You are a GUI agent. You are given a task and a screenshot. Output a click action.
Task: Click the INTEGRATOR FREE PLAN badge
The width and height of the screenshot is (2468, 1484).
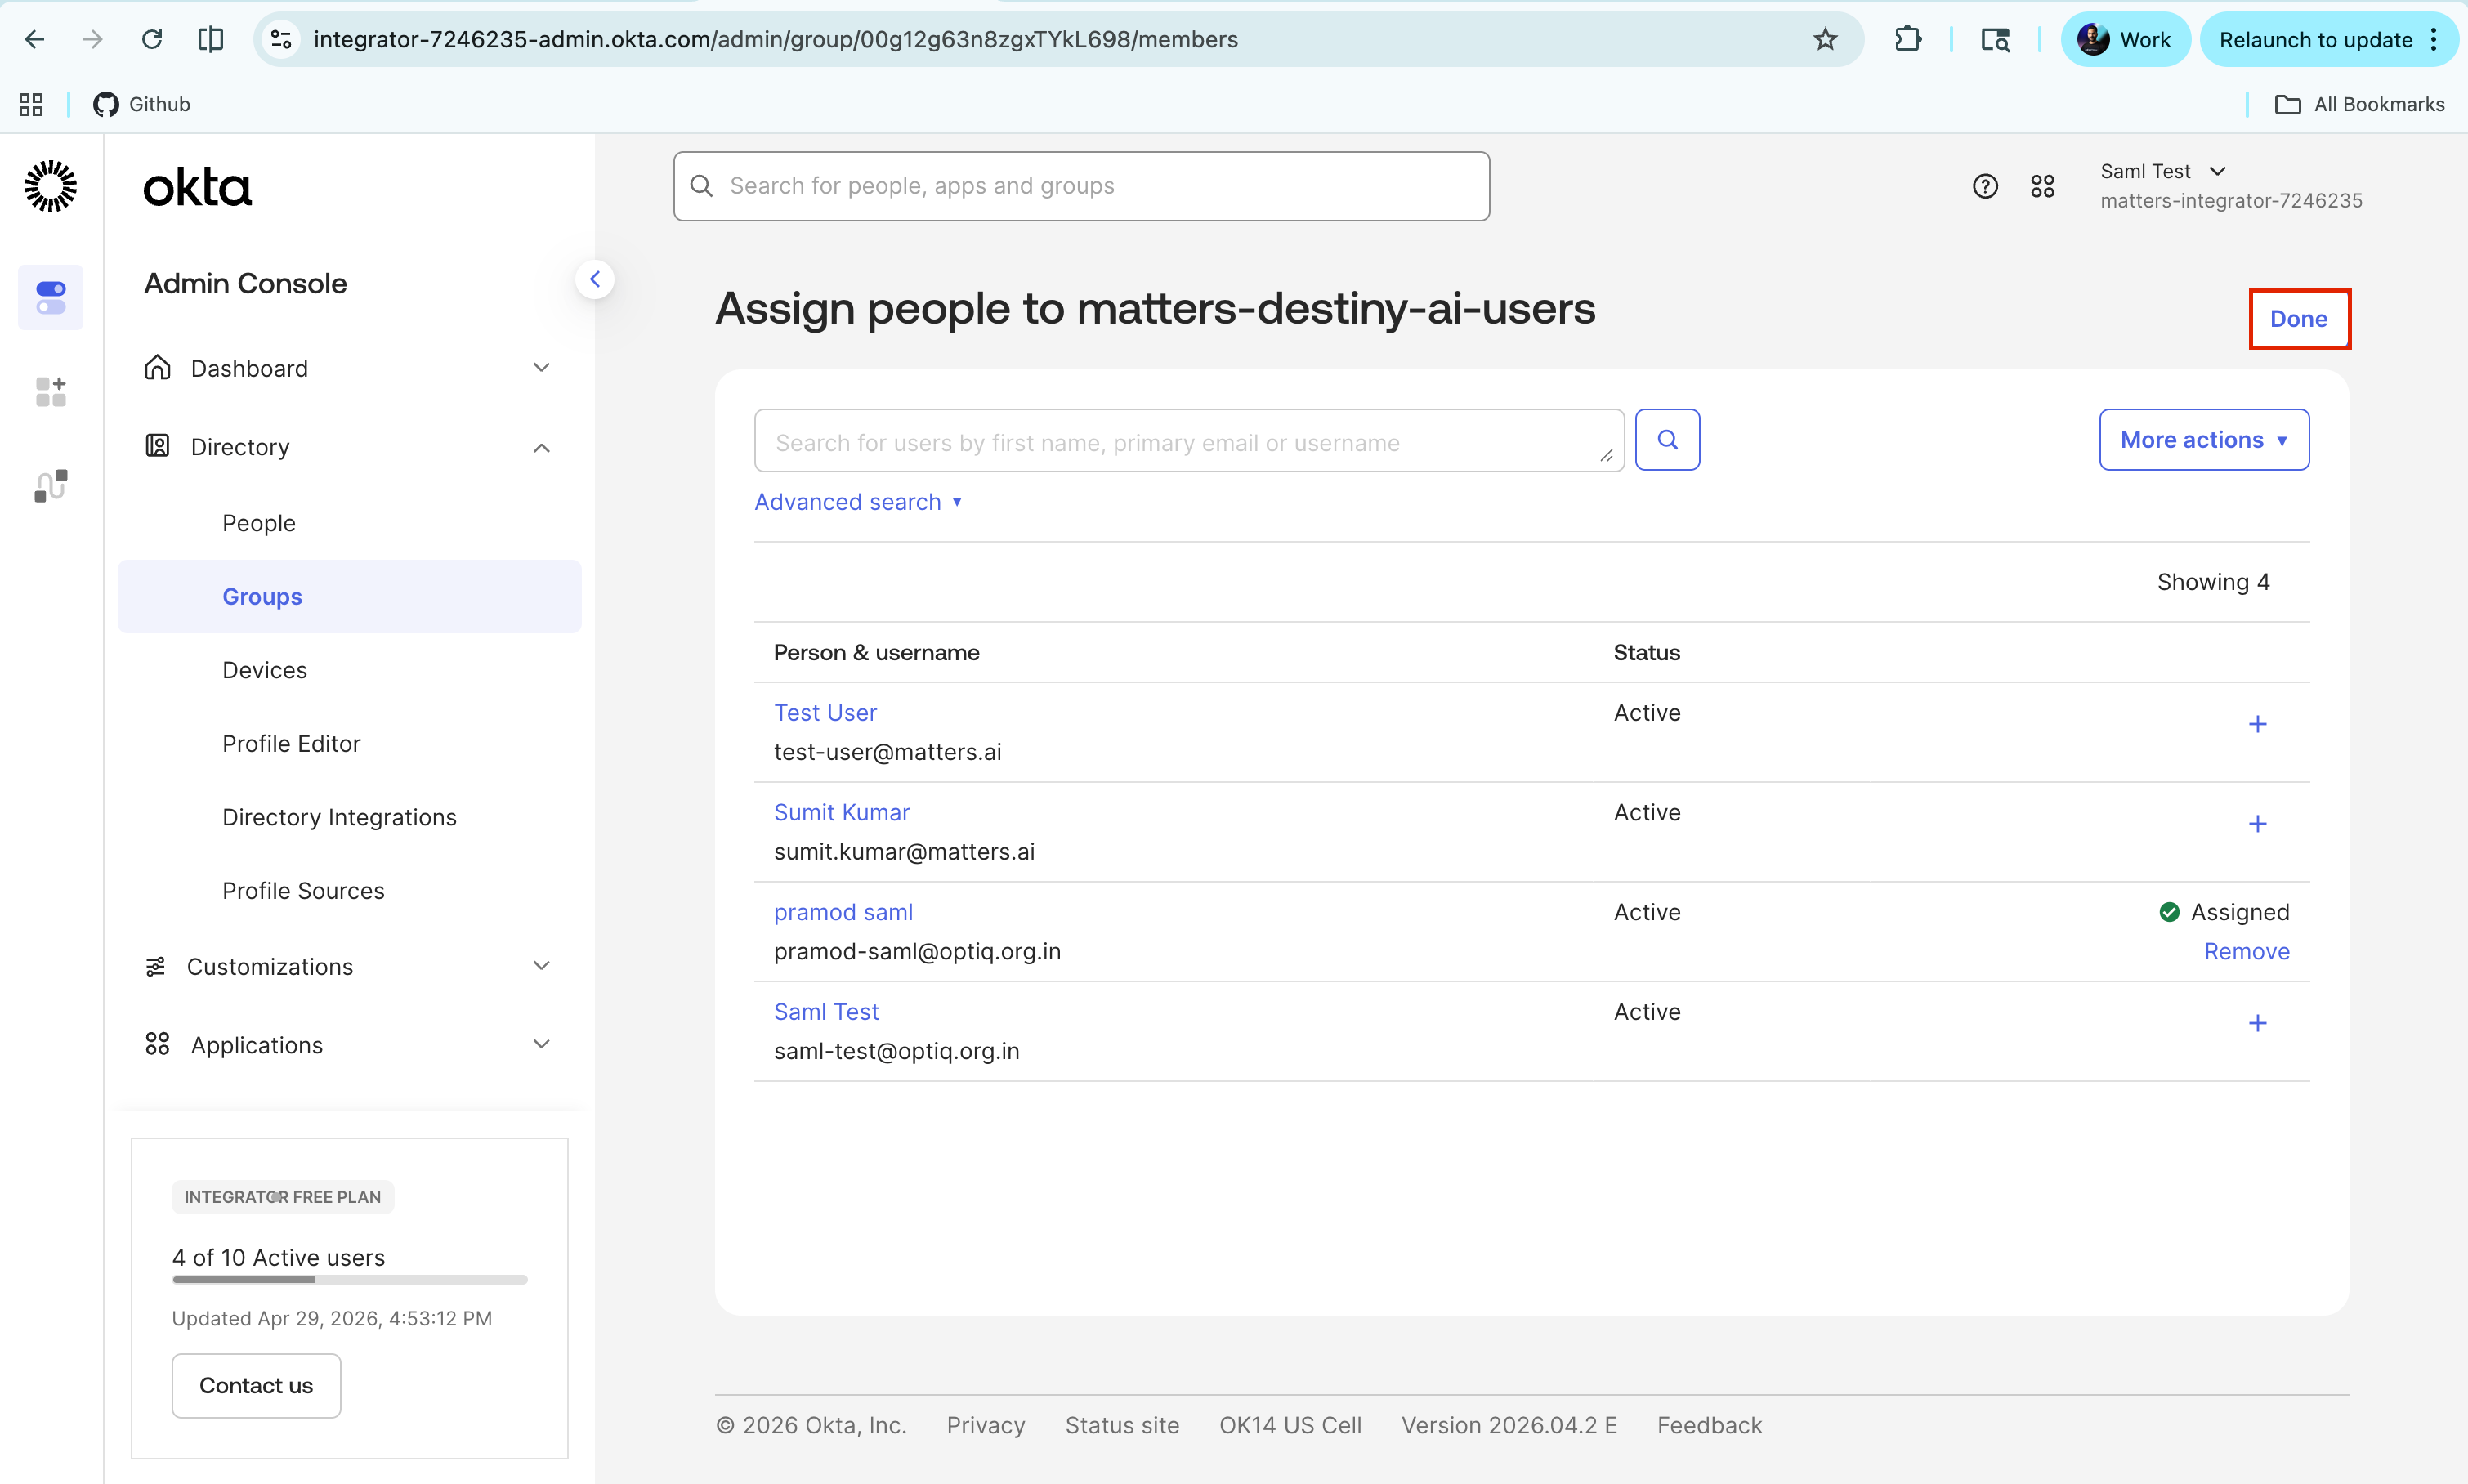pos(283,1197)
